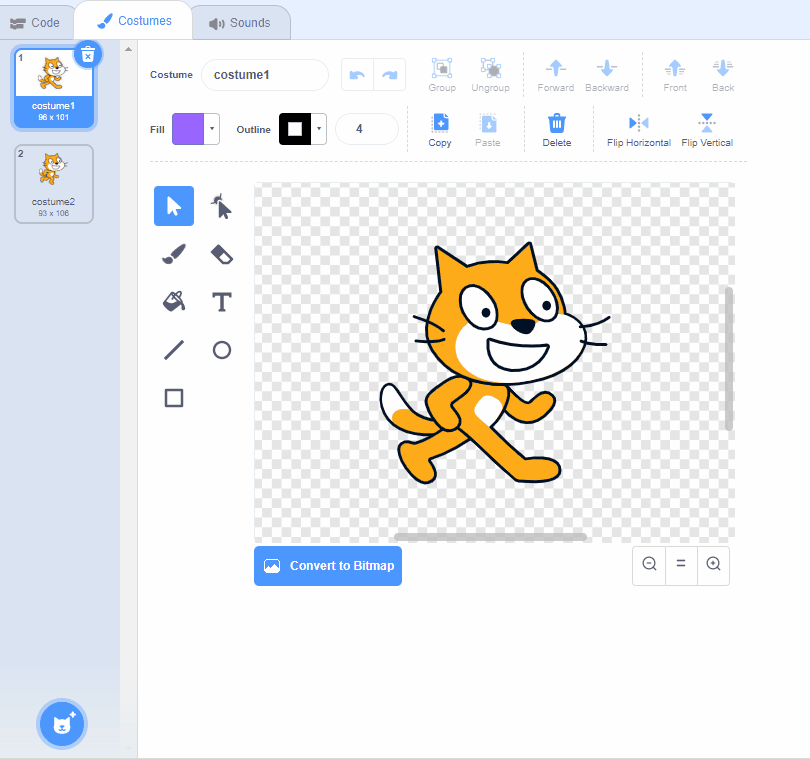Viewport: 810px width, 759px height.
Task: Click the Group icon
Action: tap(442, 75)
